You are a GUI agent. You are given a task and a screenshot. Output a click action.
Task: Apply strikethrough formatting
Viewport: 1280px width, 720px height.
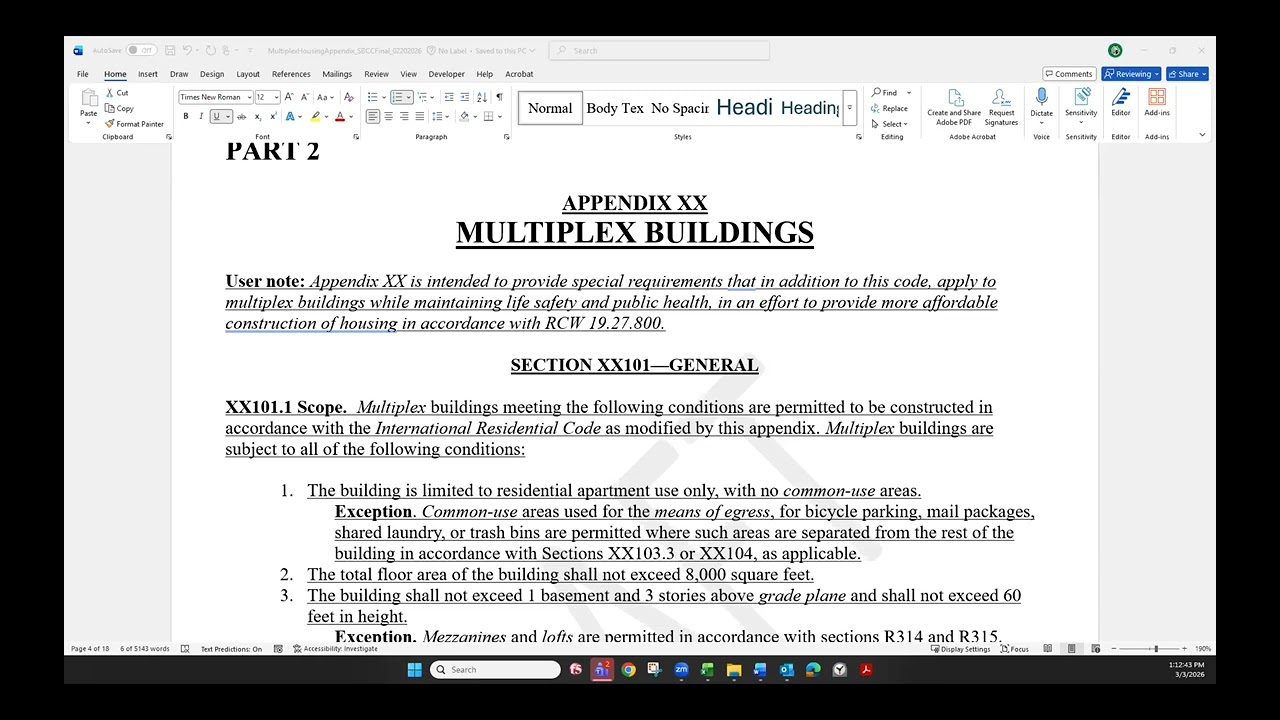(241, 116)
